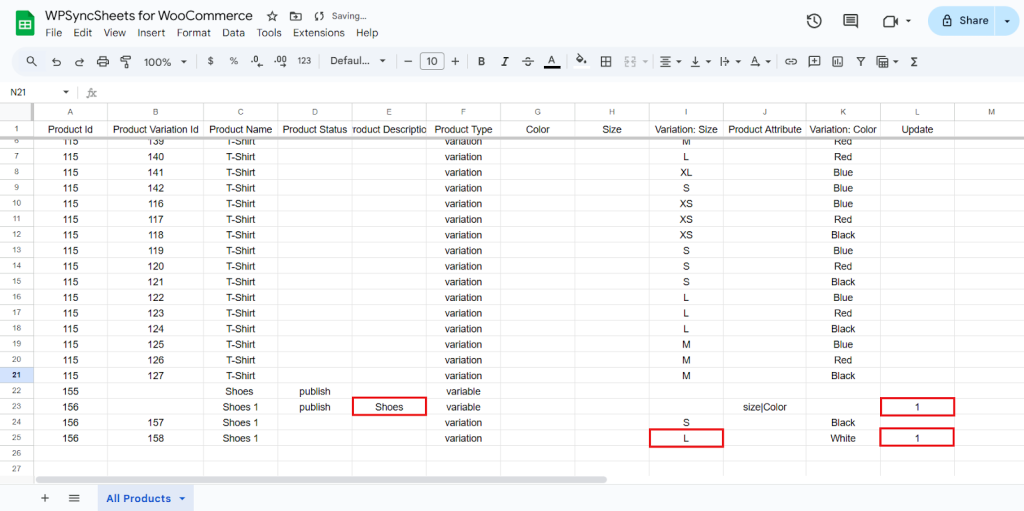1024x511 pixels.
Task: Open more number formats 123
Action: tap(304, 61)
